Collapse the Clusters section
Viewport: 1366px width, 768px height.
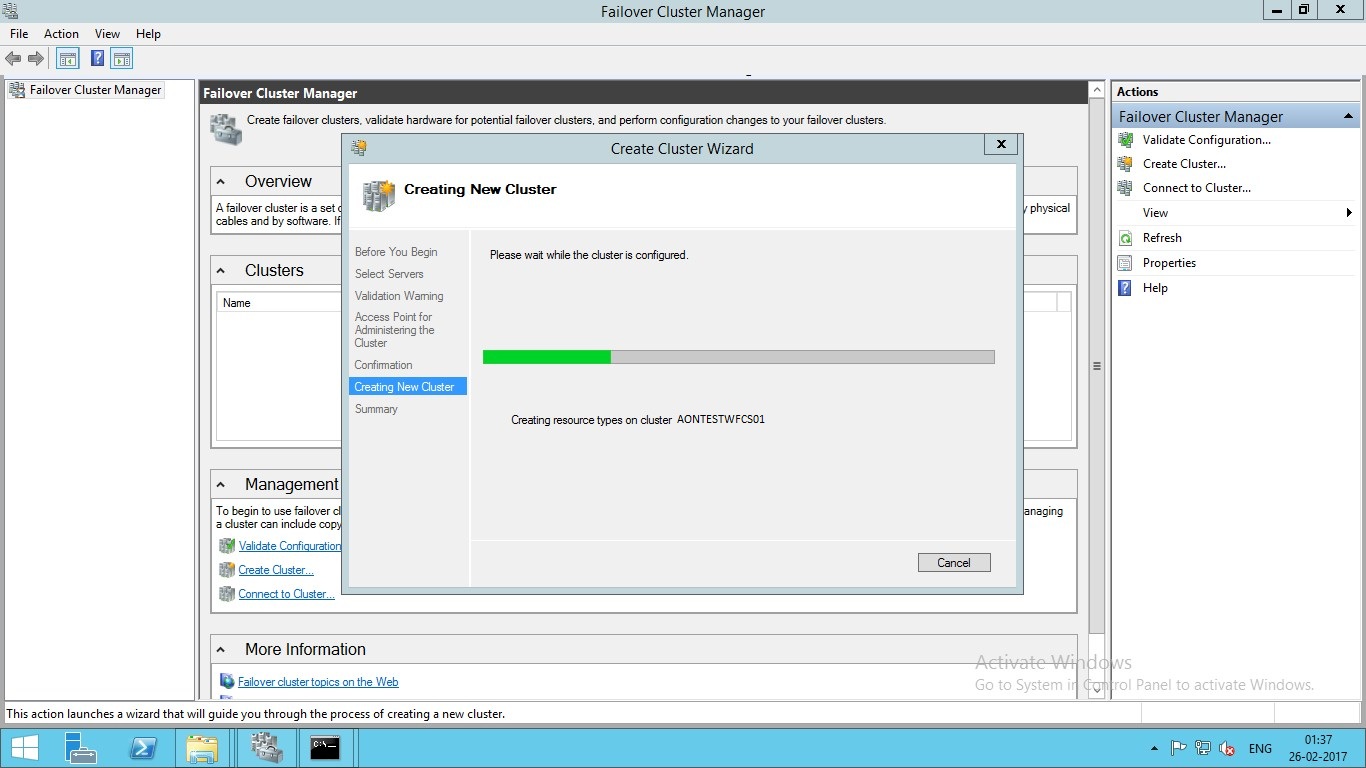click(x=221, y=271)
